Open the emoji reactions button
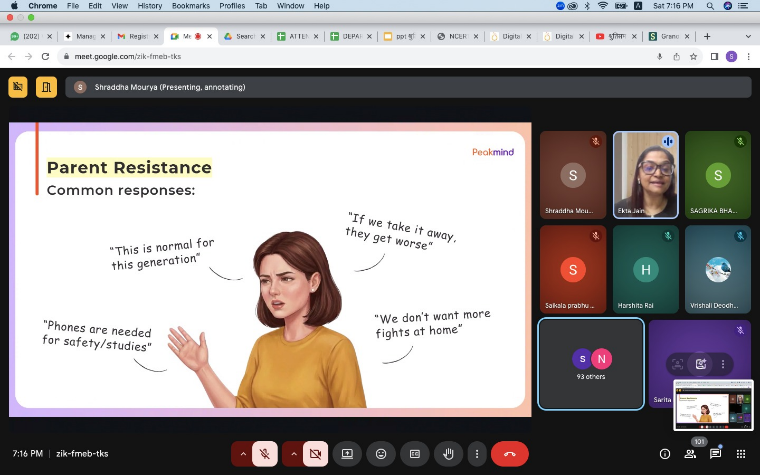This screenshot has height=475, width=760. (x=381, y=453)
